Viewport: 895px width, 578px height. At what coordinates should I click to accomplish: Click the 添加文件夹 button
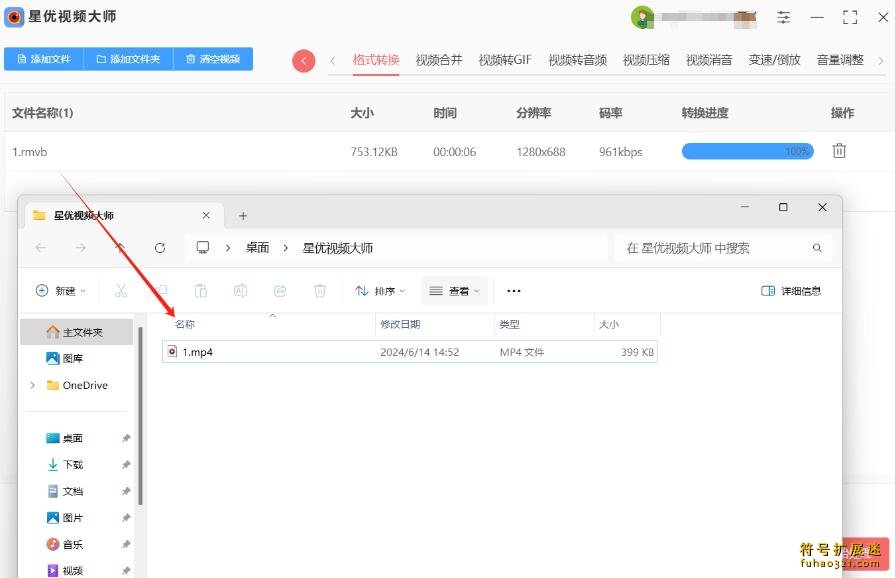tap(128, 59)
